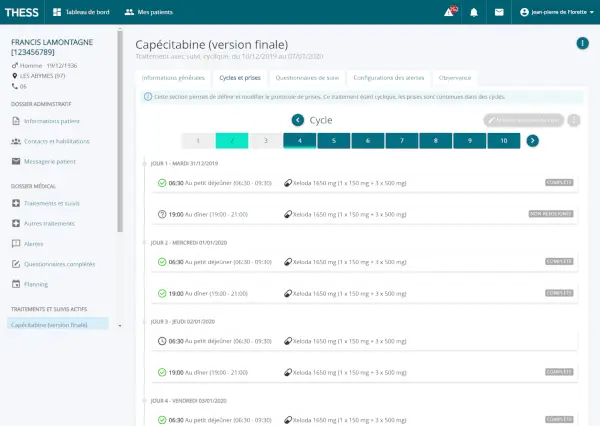Open the mail envelope icon in header
600x426 pixels.
(499, 12)
